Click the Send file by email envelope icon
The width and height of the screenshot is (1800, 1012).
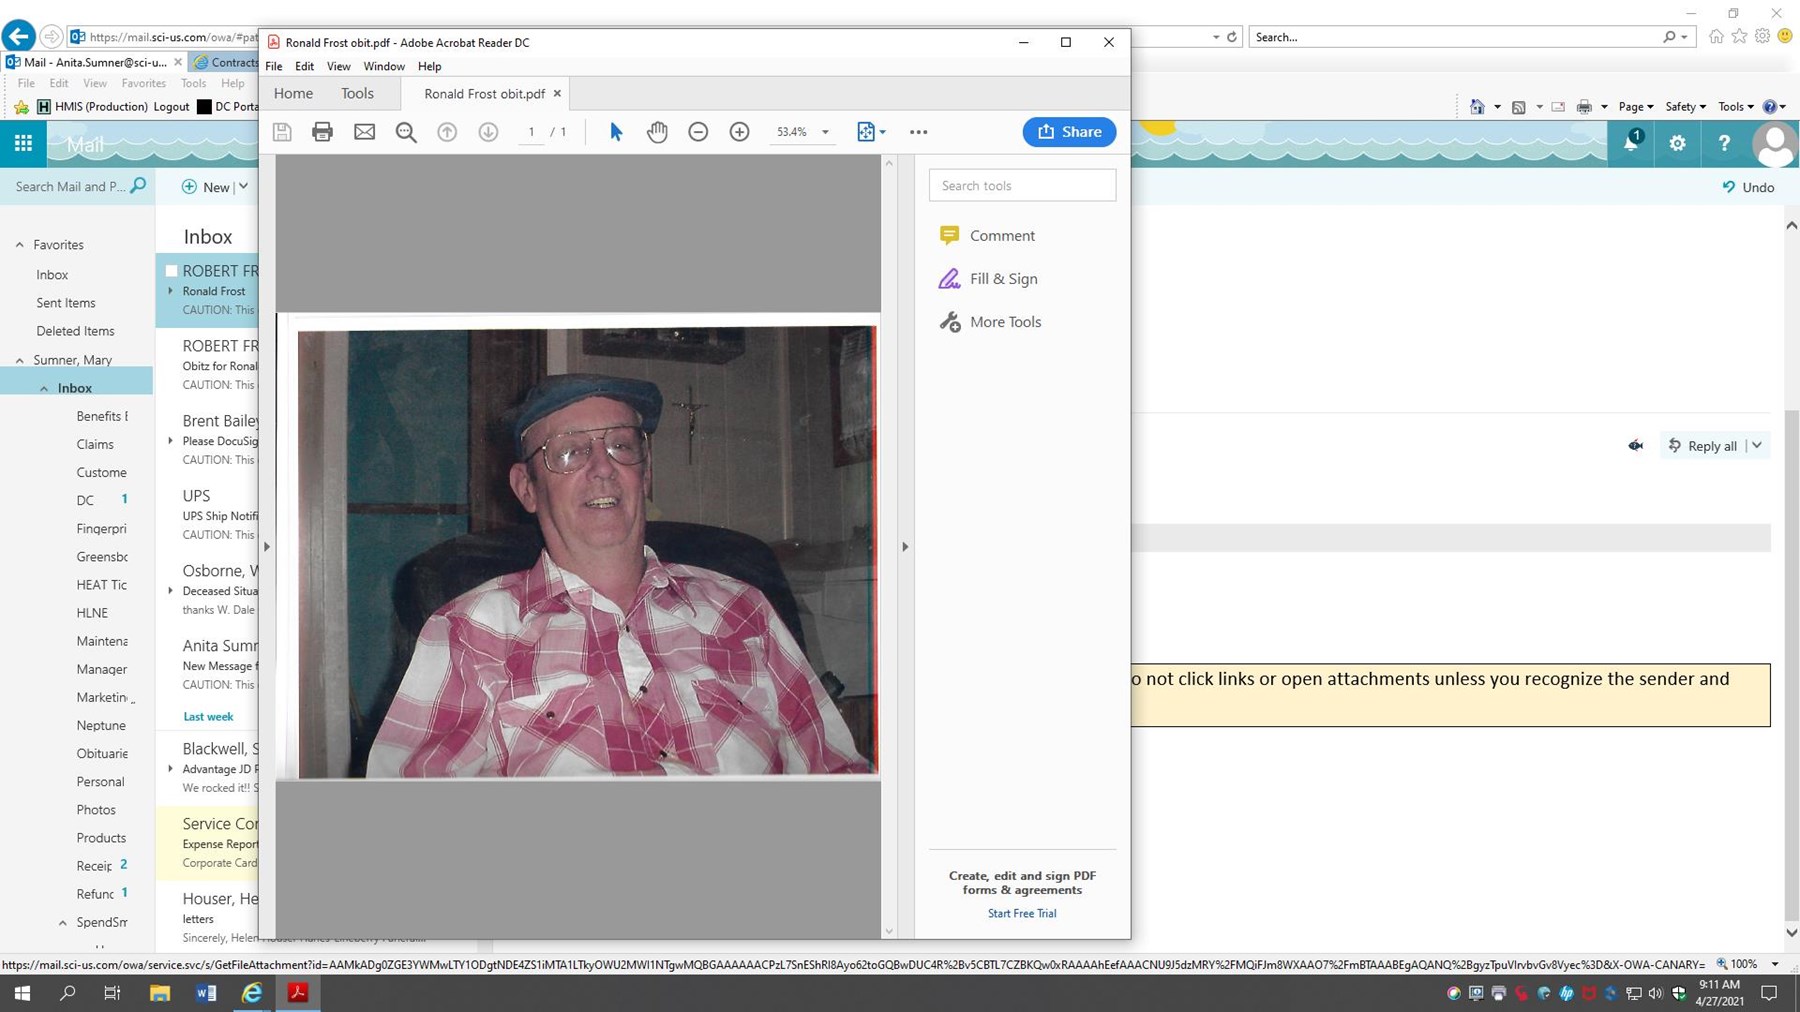coord(364,132)
